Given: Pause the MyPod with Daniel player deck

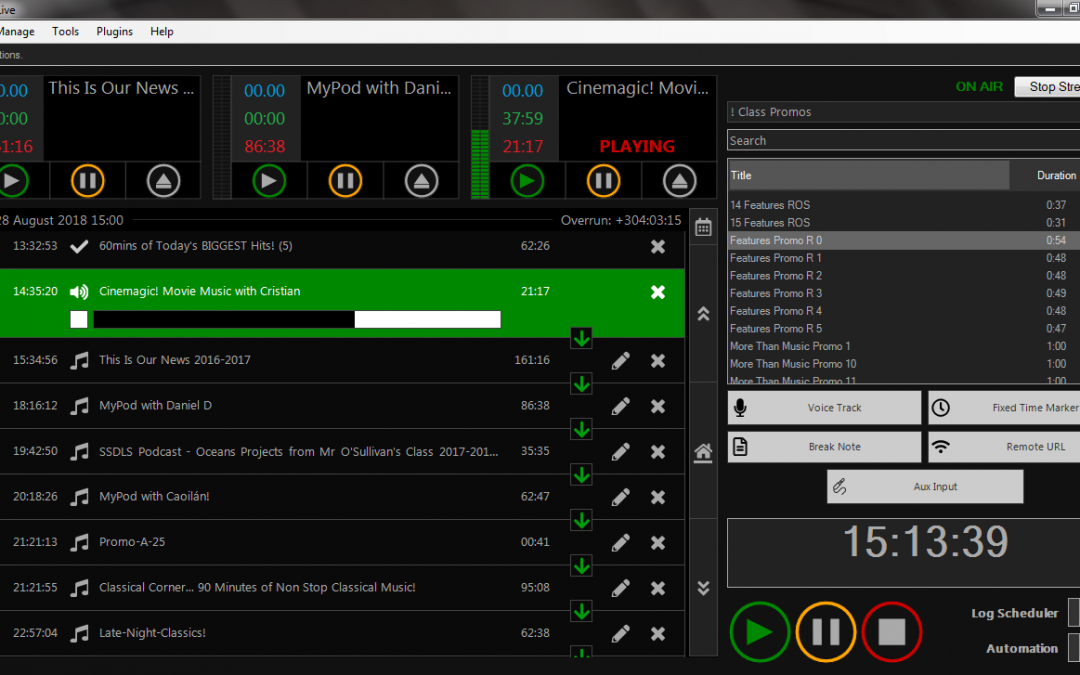Looking at the screenshot, I should [x=345, y=181].
